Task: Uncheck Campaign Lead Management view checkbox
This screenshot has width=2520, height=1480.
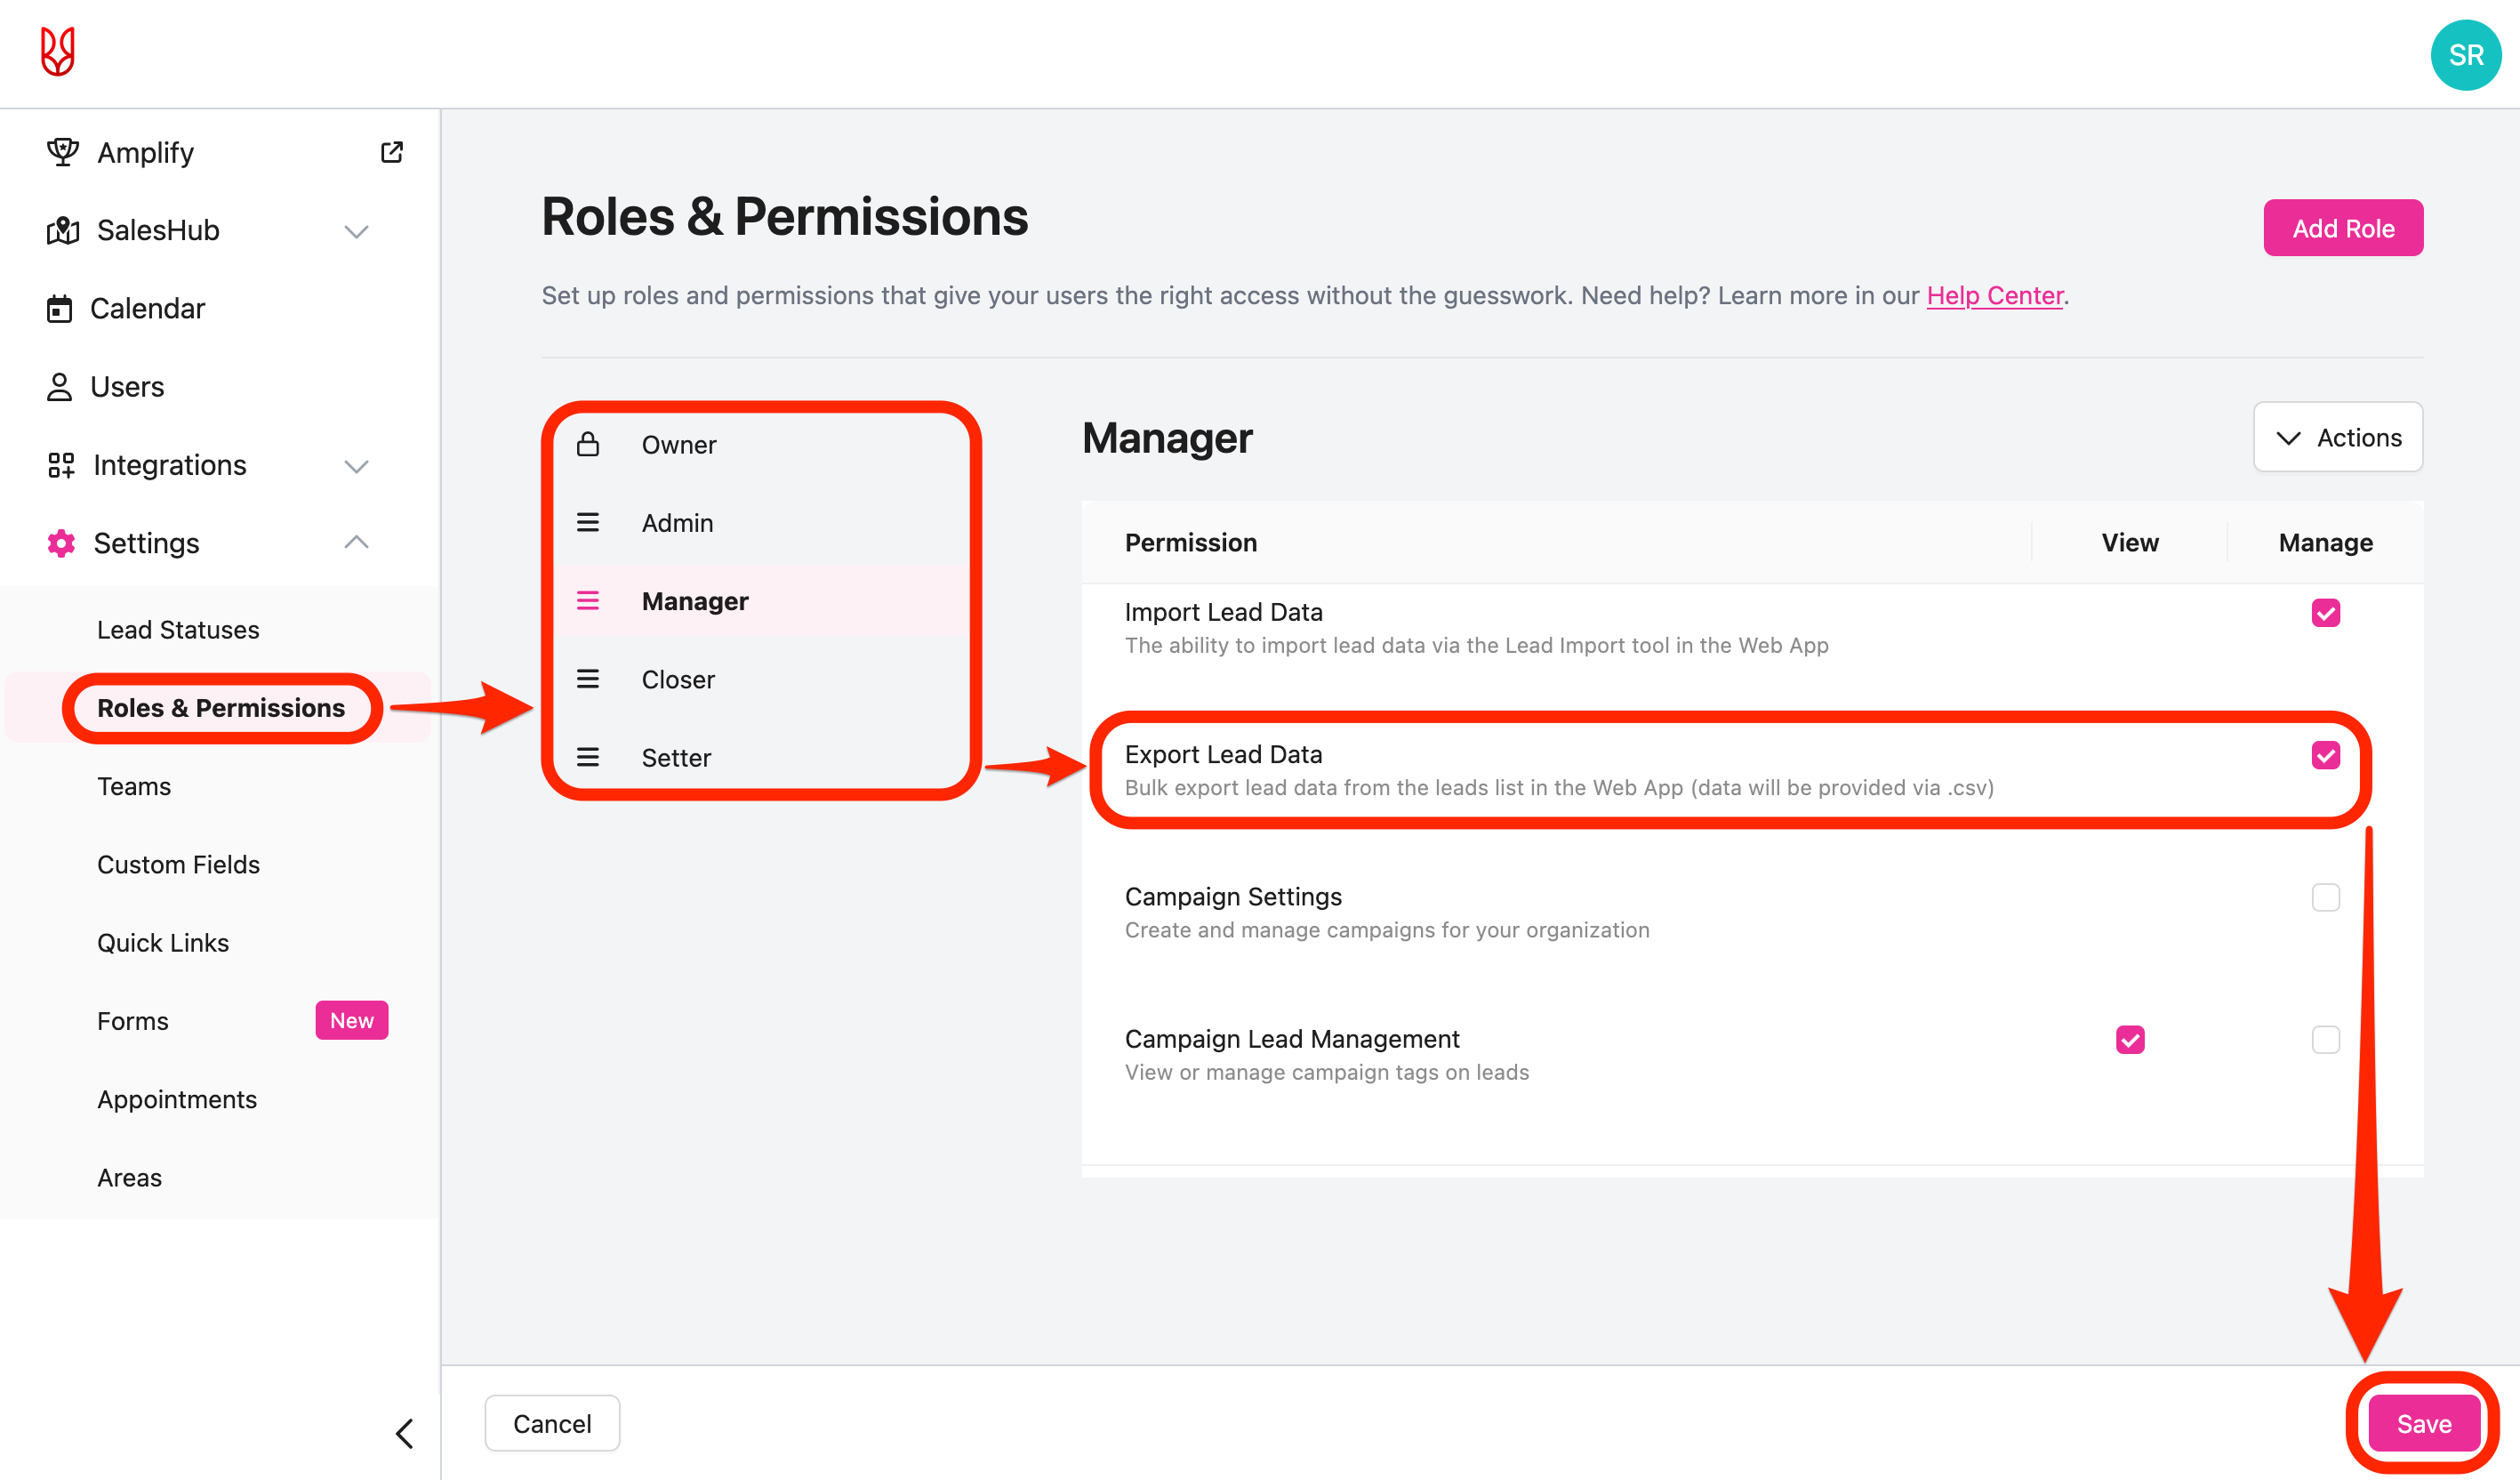Action: [2130, 1040]
